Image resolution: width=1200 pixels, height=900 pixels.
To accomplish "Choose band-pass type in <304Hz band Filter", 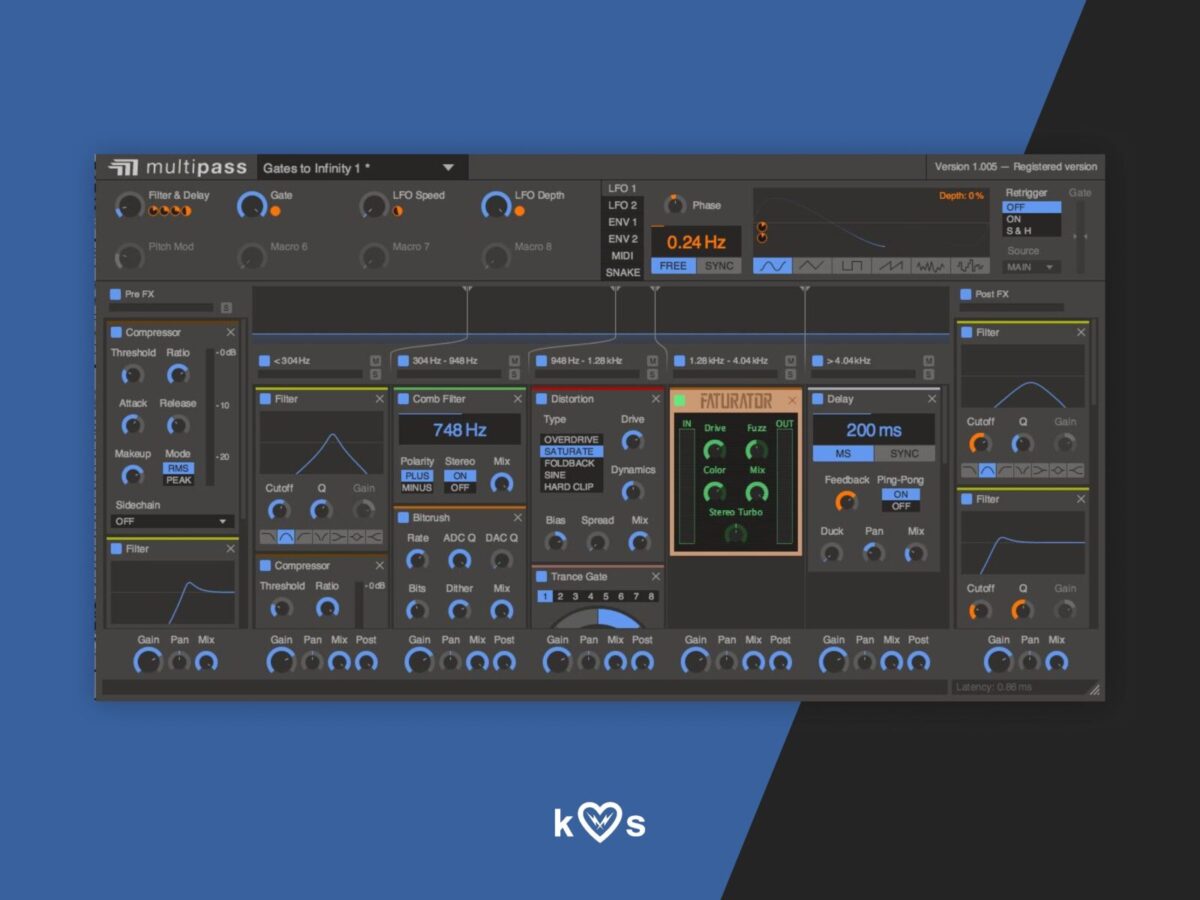I will click(x=286, y=537).
